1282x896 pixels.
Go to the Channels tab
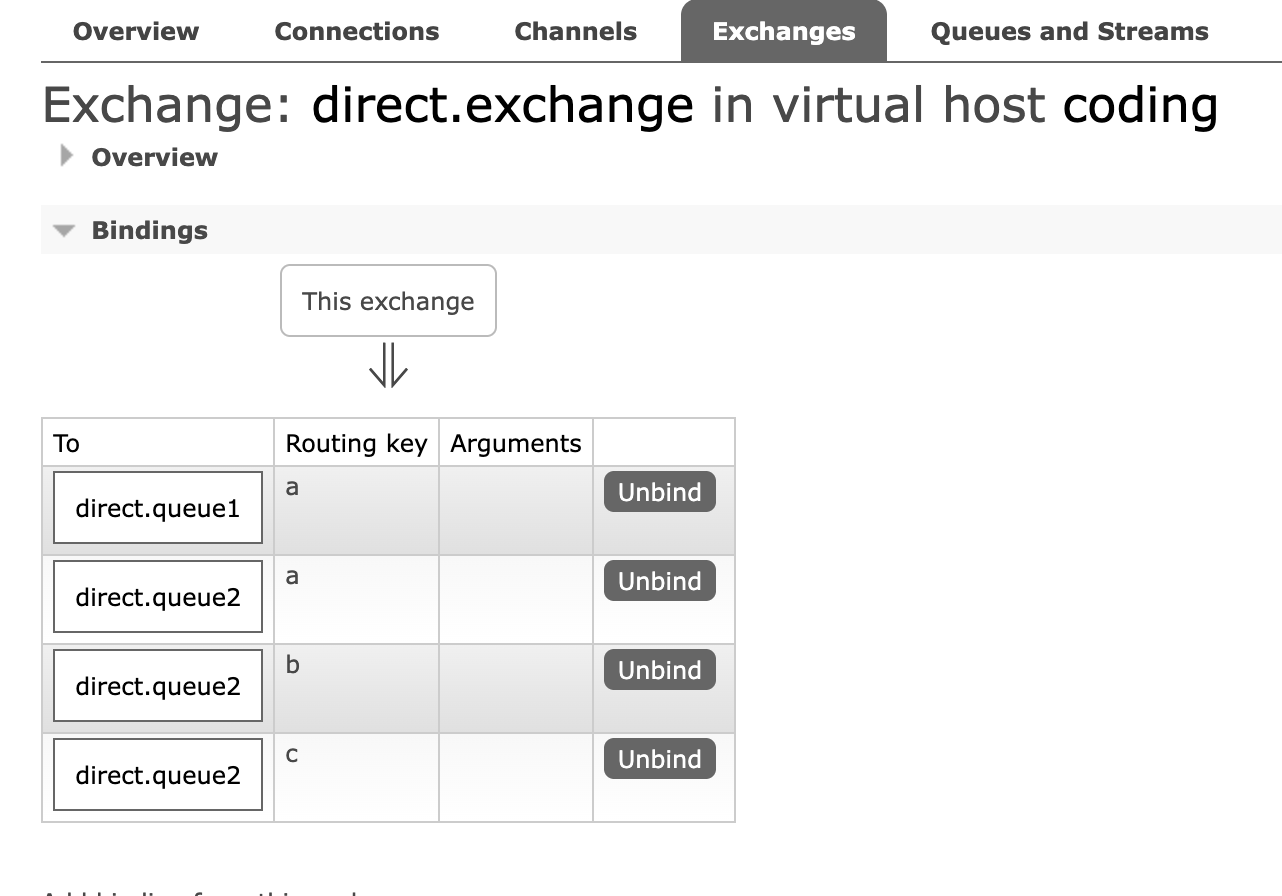coord(575,32)
